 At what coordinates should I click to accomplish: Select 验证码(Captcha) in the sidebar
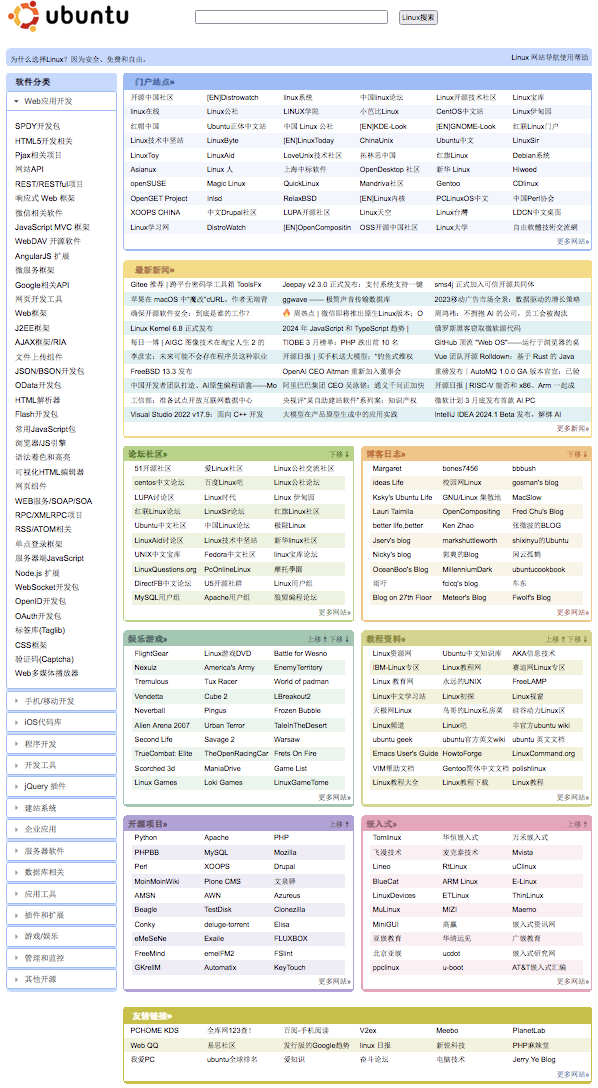[44, 659]
